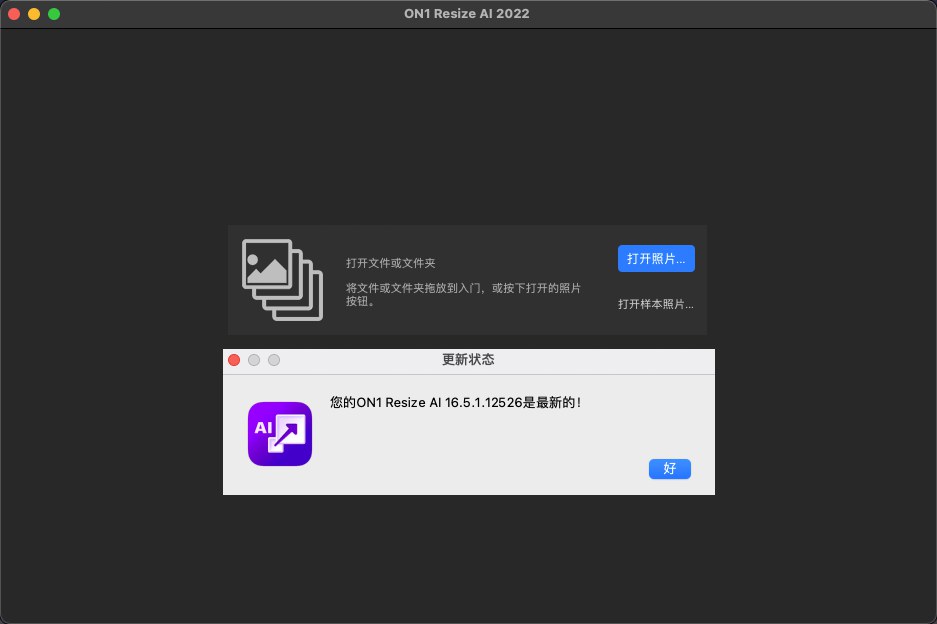Viewport: 937px width, 624px height.
Task: Close the ON1 Resize AI 2022 main window
Action: [x=14, y=14]
